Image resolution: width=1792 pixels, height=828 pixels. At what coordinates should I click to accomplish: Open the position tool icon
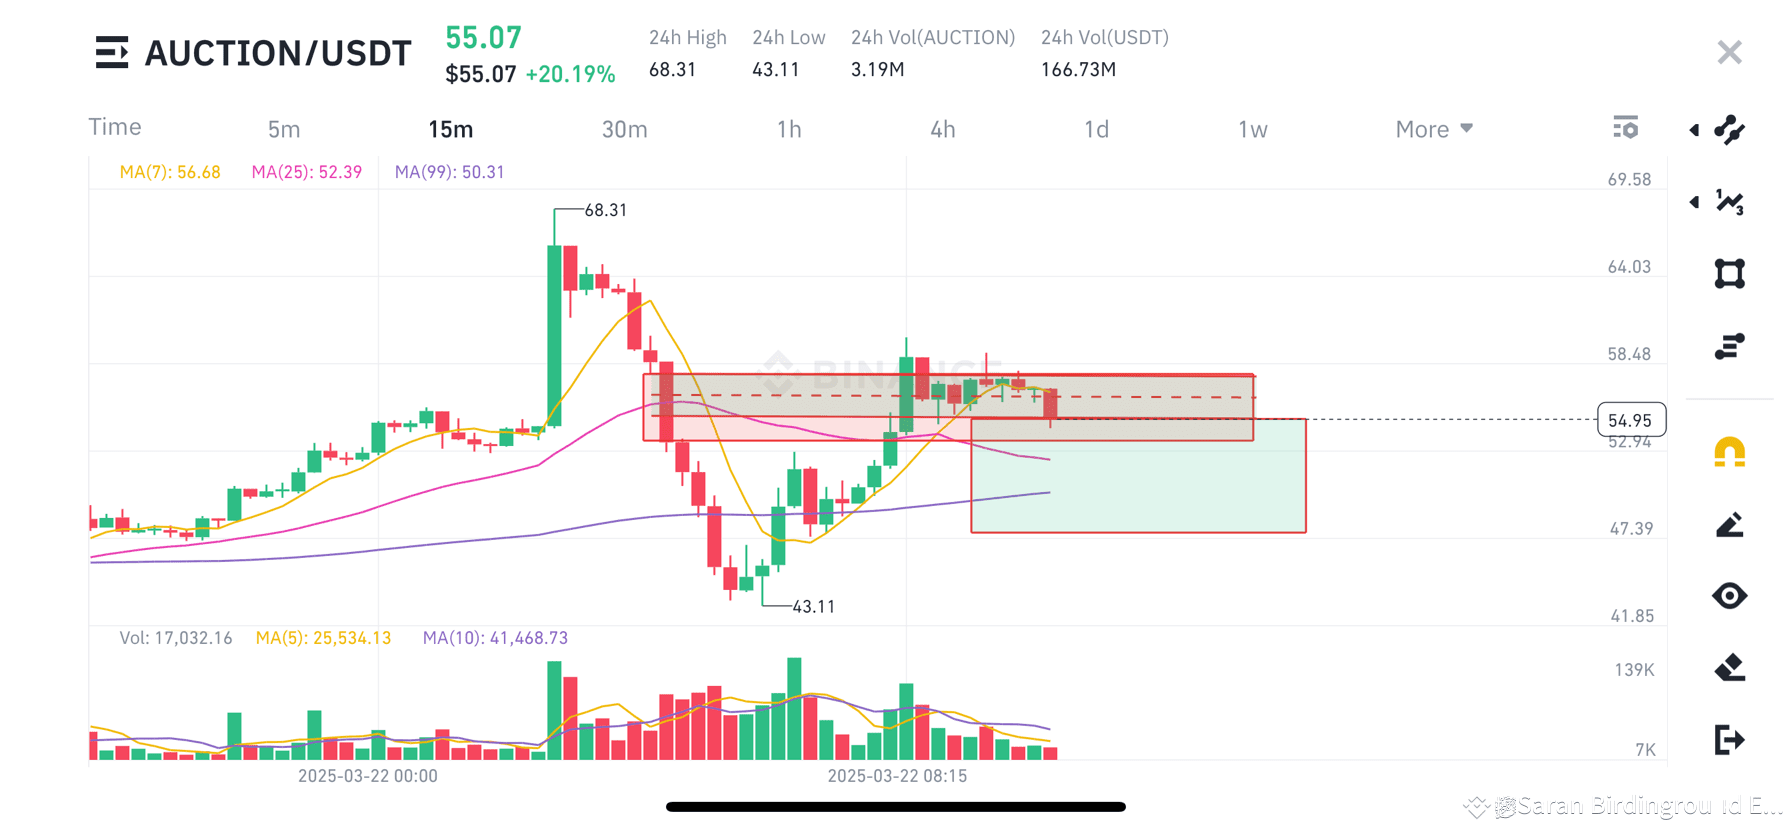pyautogui.click(x=1730, y=346)
